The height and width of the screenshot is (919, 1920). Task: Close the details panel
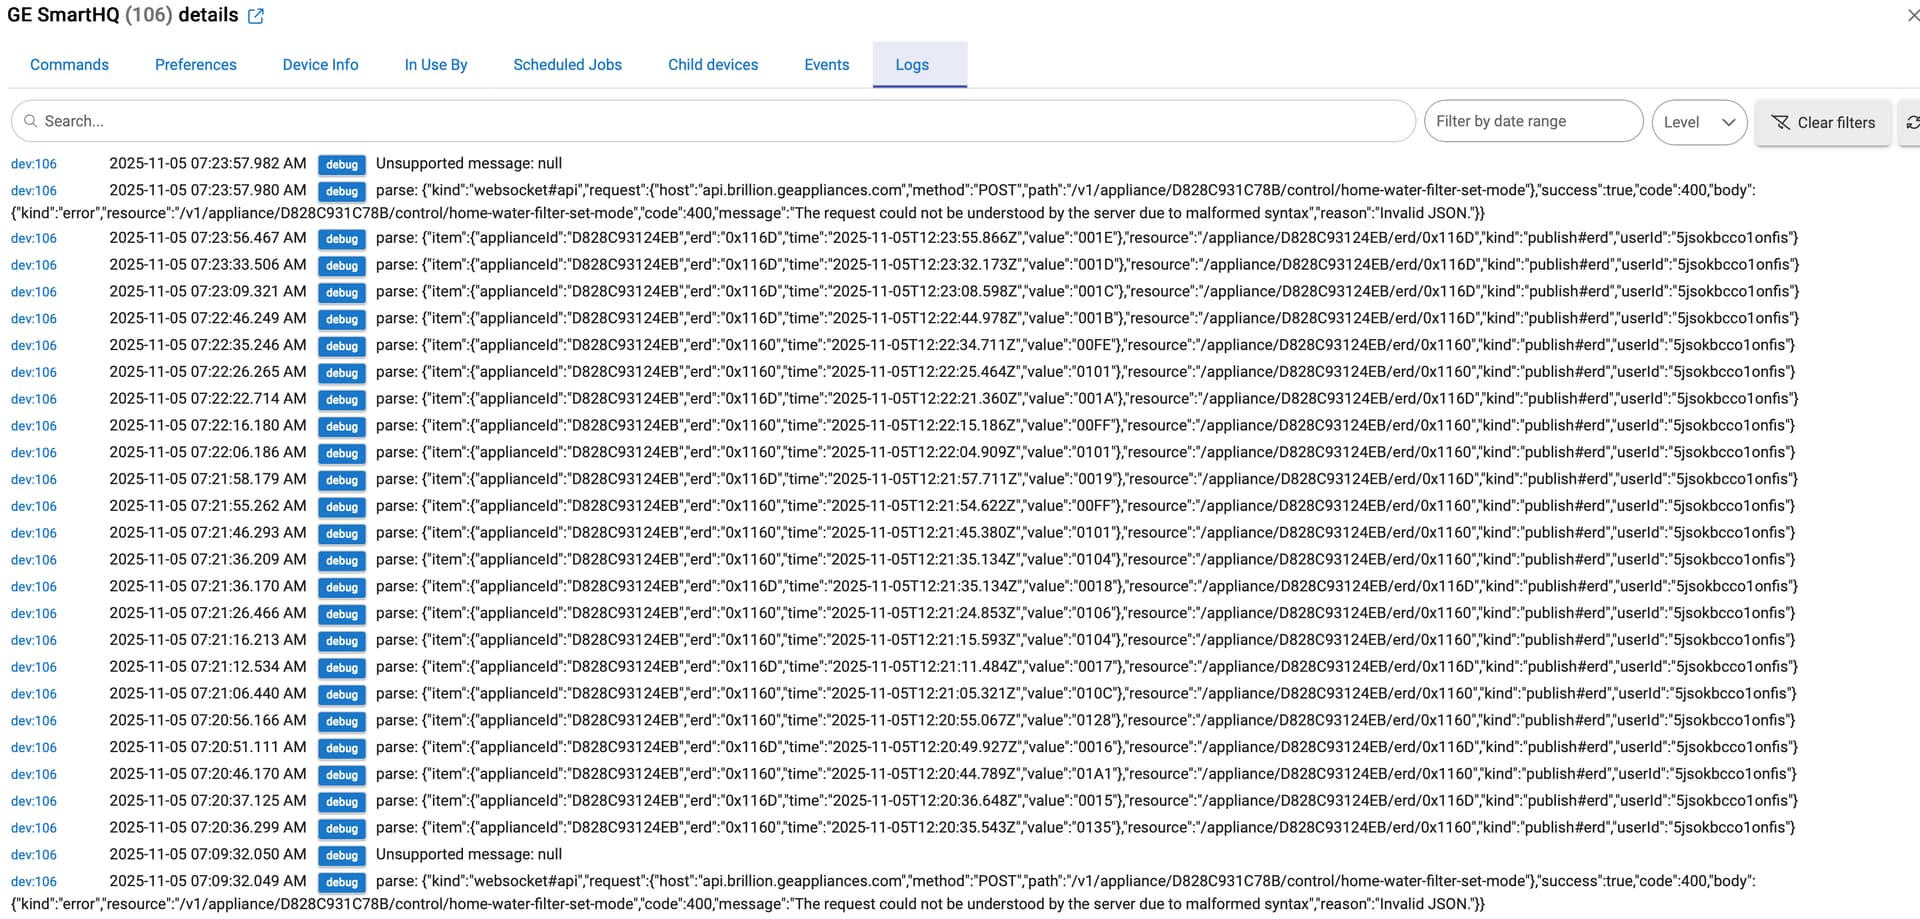tap(1912, 15)
